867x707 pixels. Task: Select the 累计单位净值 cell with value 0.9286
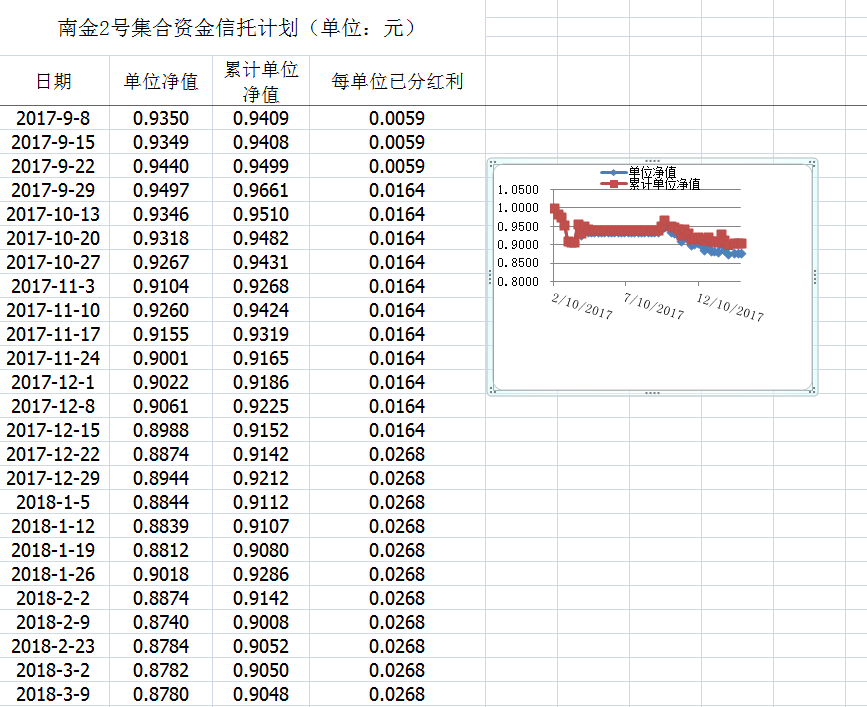[261, 574]
